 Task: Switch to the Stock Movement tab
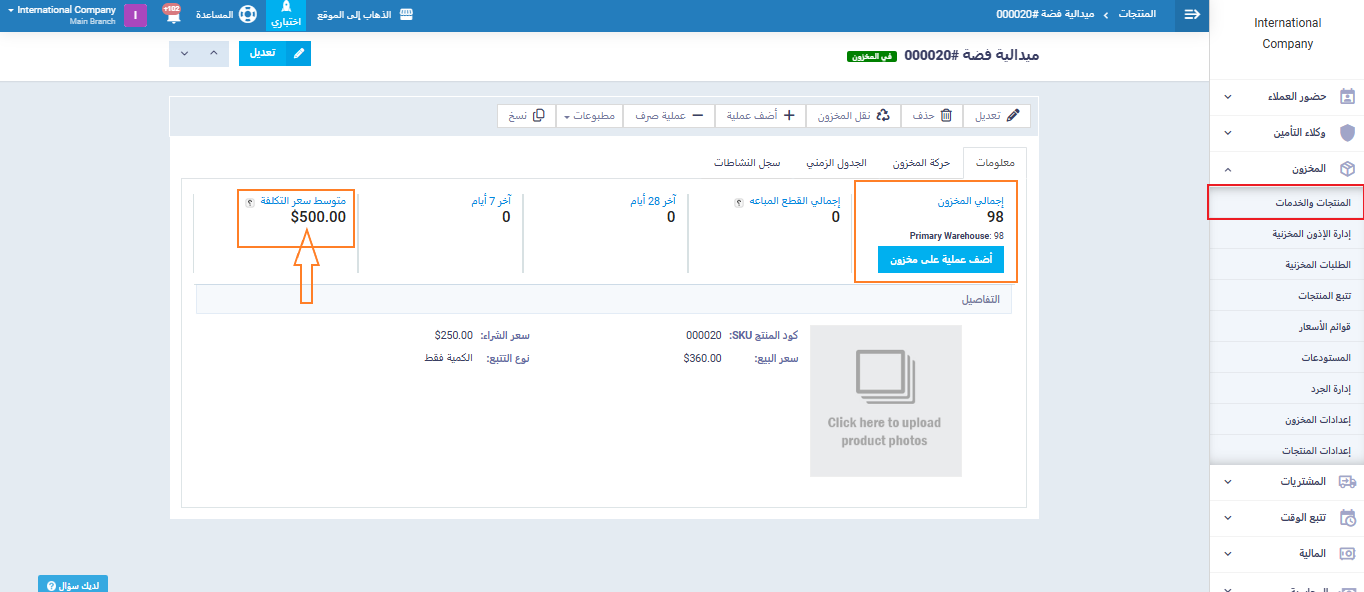pos(921,163)
